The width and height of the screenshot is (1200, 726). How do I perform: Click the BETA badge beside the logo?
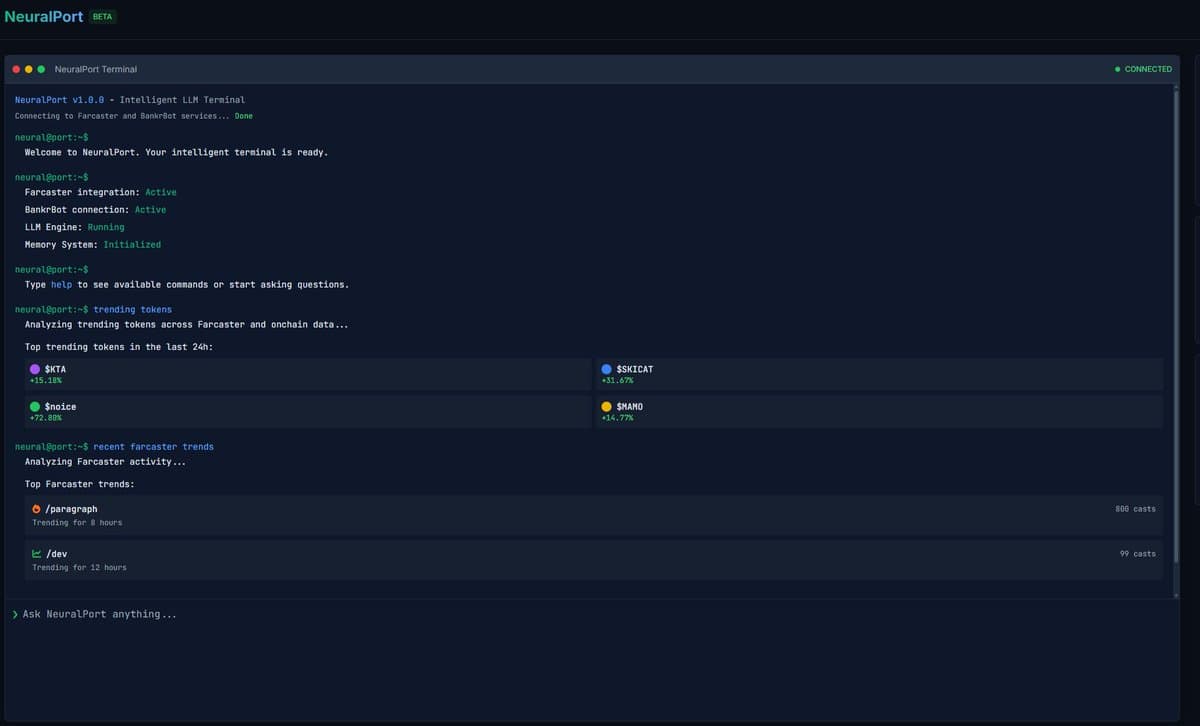pyautogui.click(x=103, y=17)
